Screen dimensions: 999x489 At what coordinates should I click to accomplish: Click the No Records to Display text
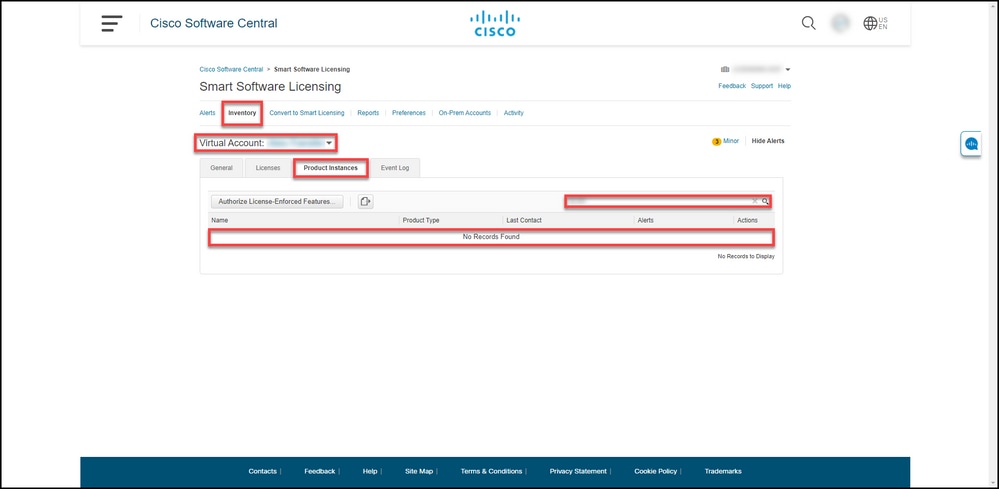point(746,257)
